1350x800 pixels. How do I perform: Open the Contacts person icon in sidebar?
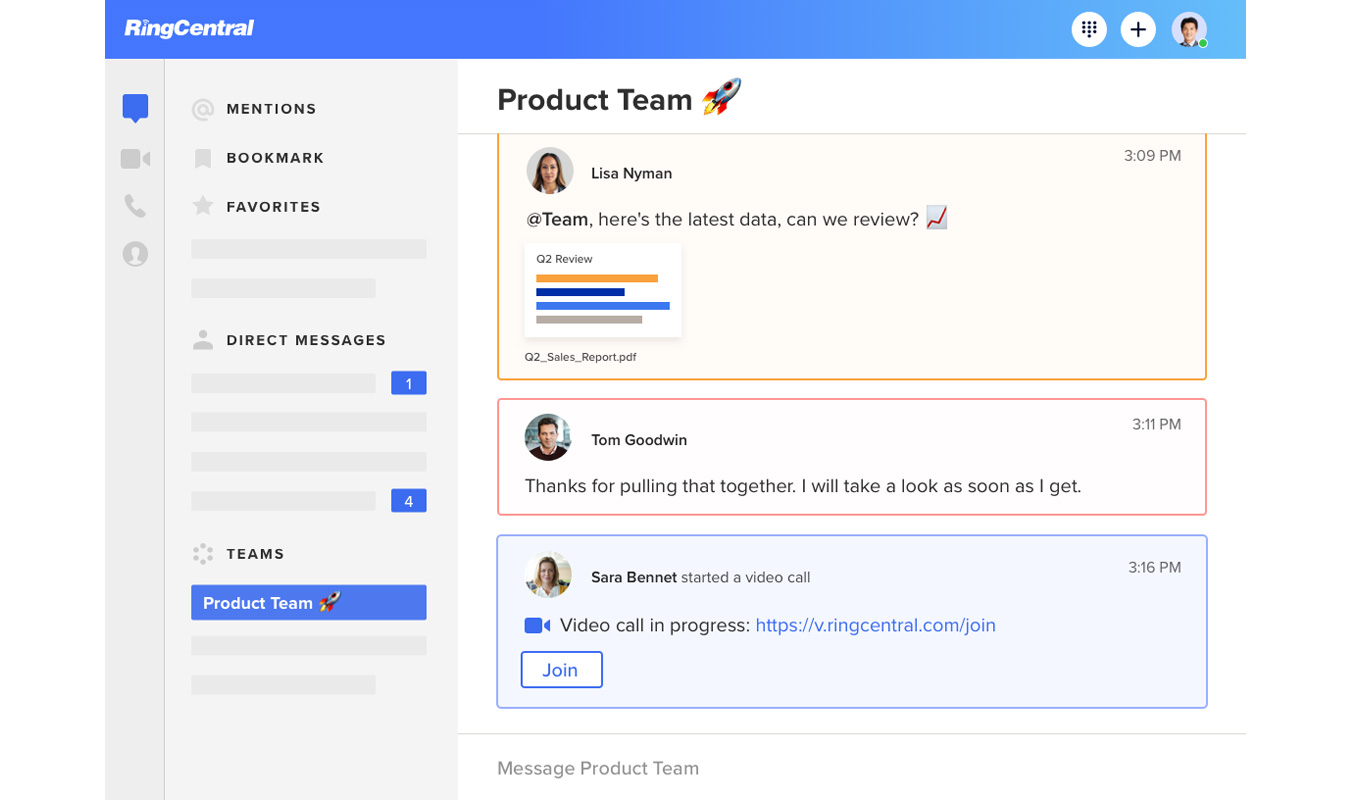tap(135, 254)
